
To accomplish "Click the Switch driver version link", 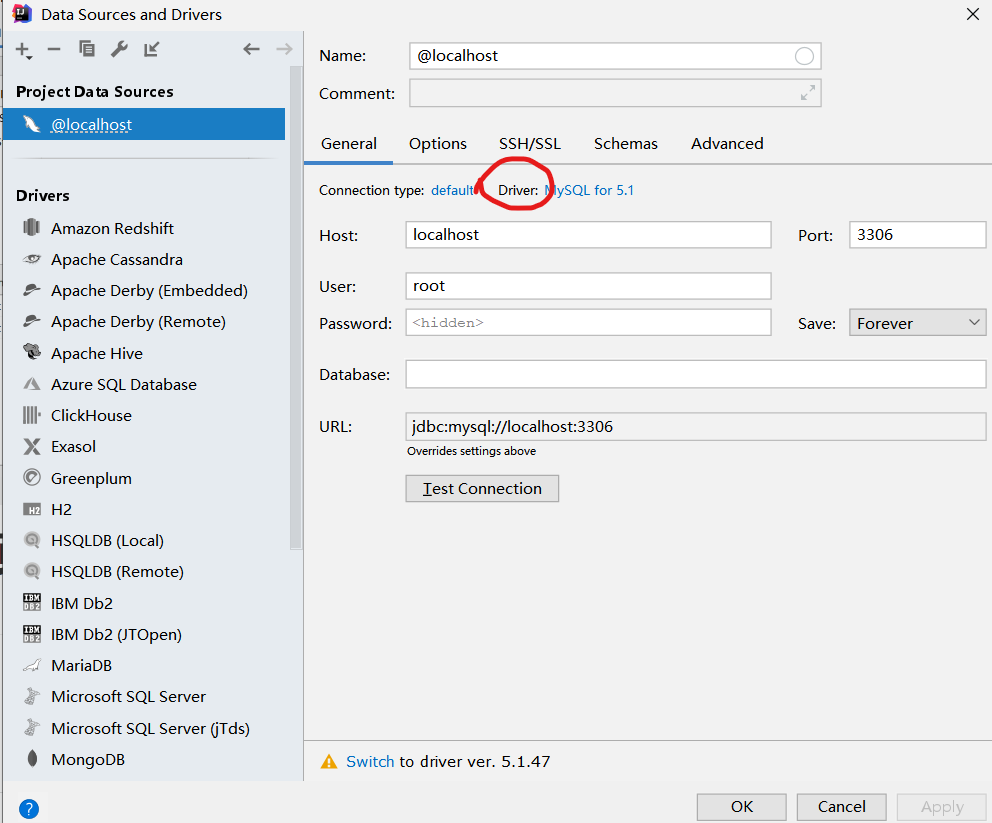I will (x=370, y=761).
